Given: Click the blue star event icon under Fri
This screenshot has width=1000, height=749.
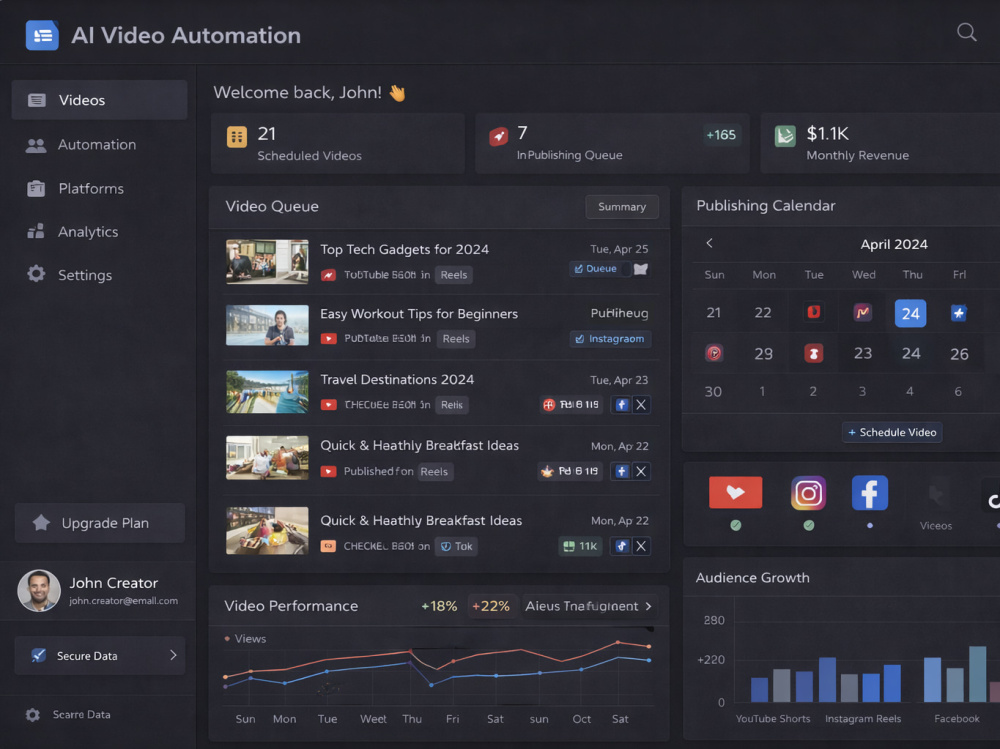Looking at the screenshot, I should 959,313.
